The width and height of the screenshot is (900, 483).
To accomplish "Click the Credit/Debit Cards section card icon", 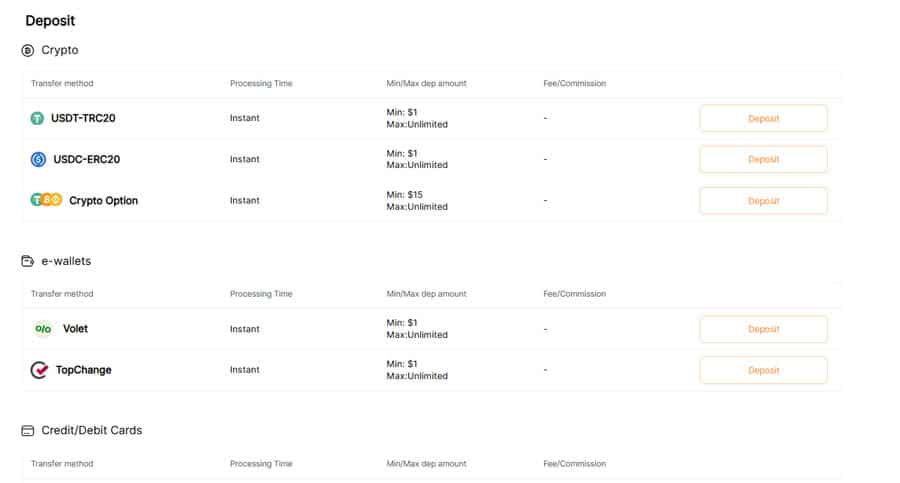I will pyautogui.click(x=28, y=431).
